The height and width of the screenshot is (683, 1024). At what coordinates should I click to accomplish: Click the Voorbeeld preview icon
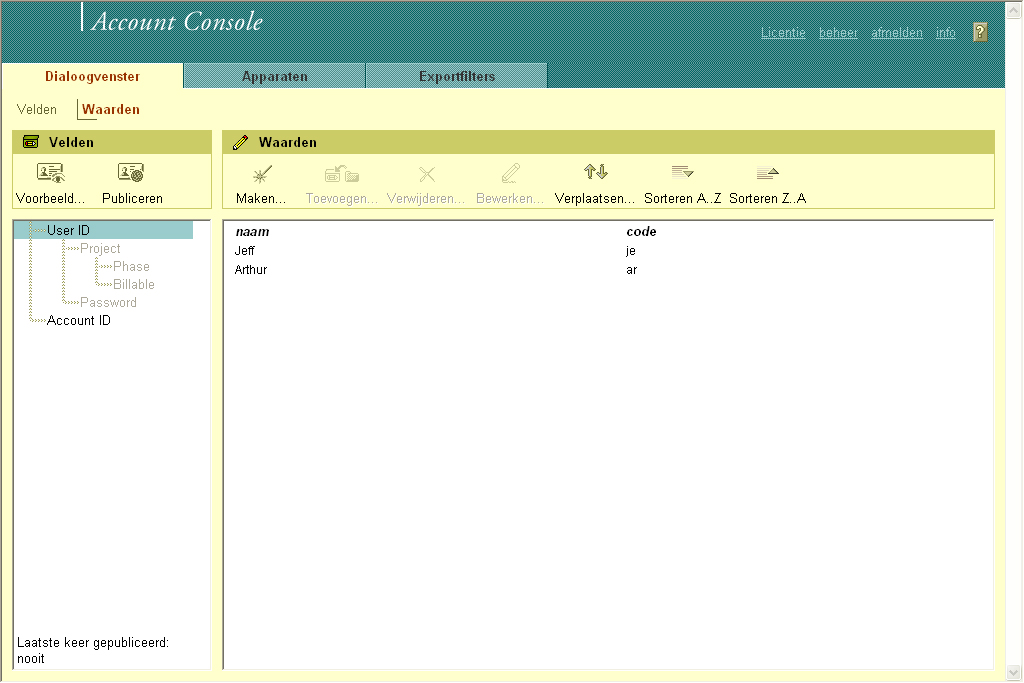pos(50,174)
